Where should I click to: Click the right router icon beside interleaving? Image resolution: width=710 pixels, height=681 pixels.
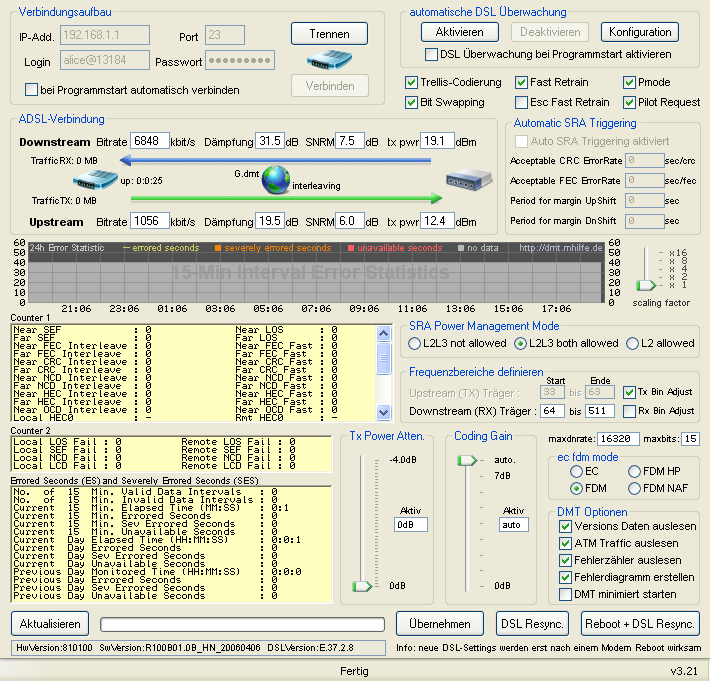click(x=467, y=181)
